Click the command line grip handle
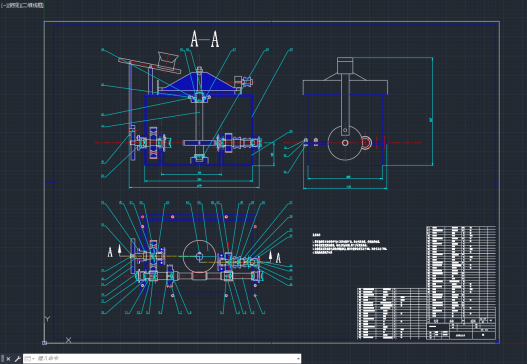This screenshot has width=527, height=364. 3,359
